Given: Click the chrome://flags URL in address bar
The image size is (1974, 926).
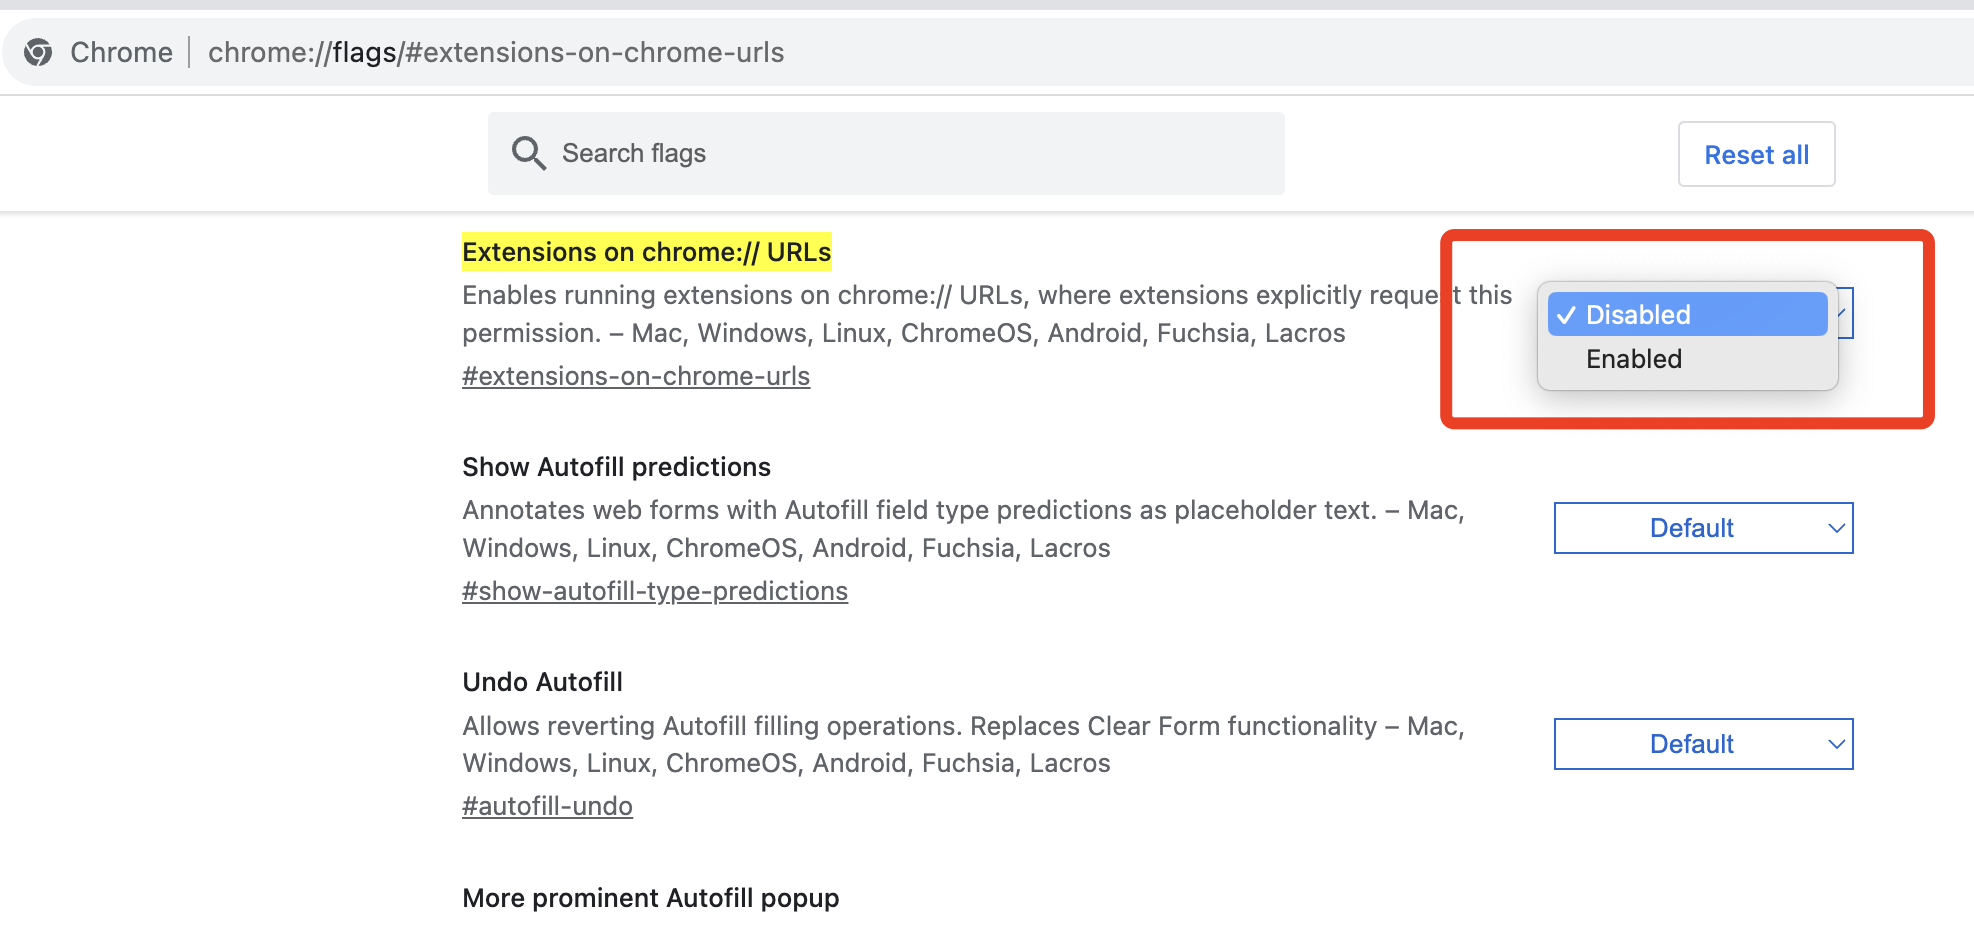Looking at the screenshot, I should [496, 52].
